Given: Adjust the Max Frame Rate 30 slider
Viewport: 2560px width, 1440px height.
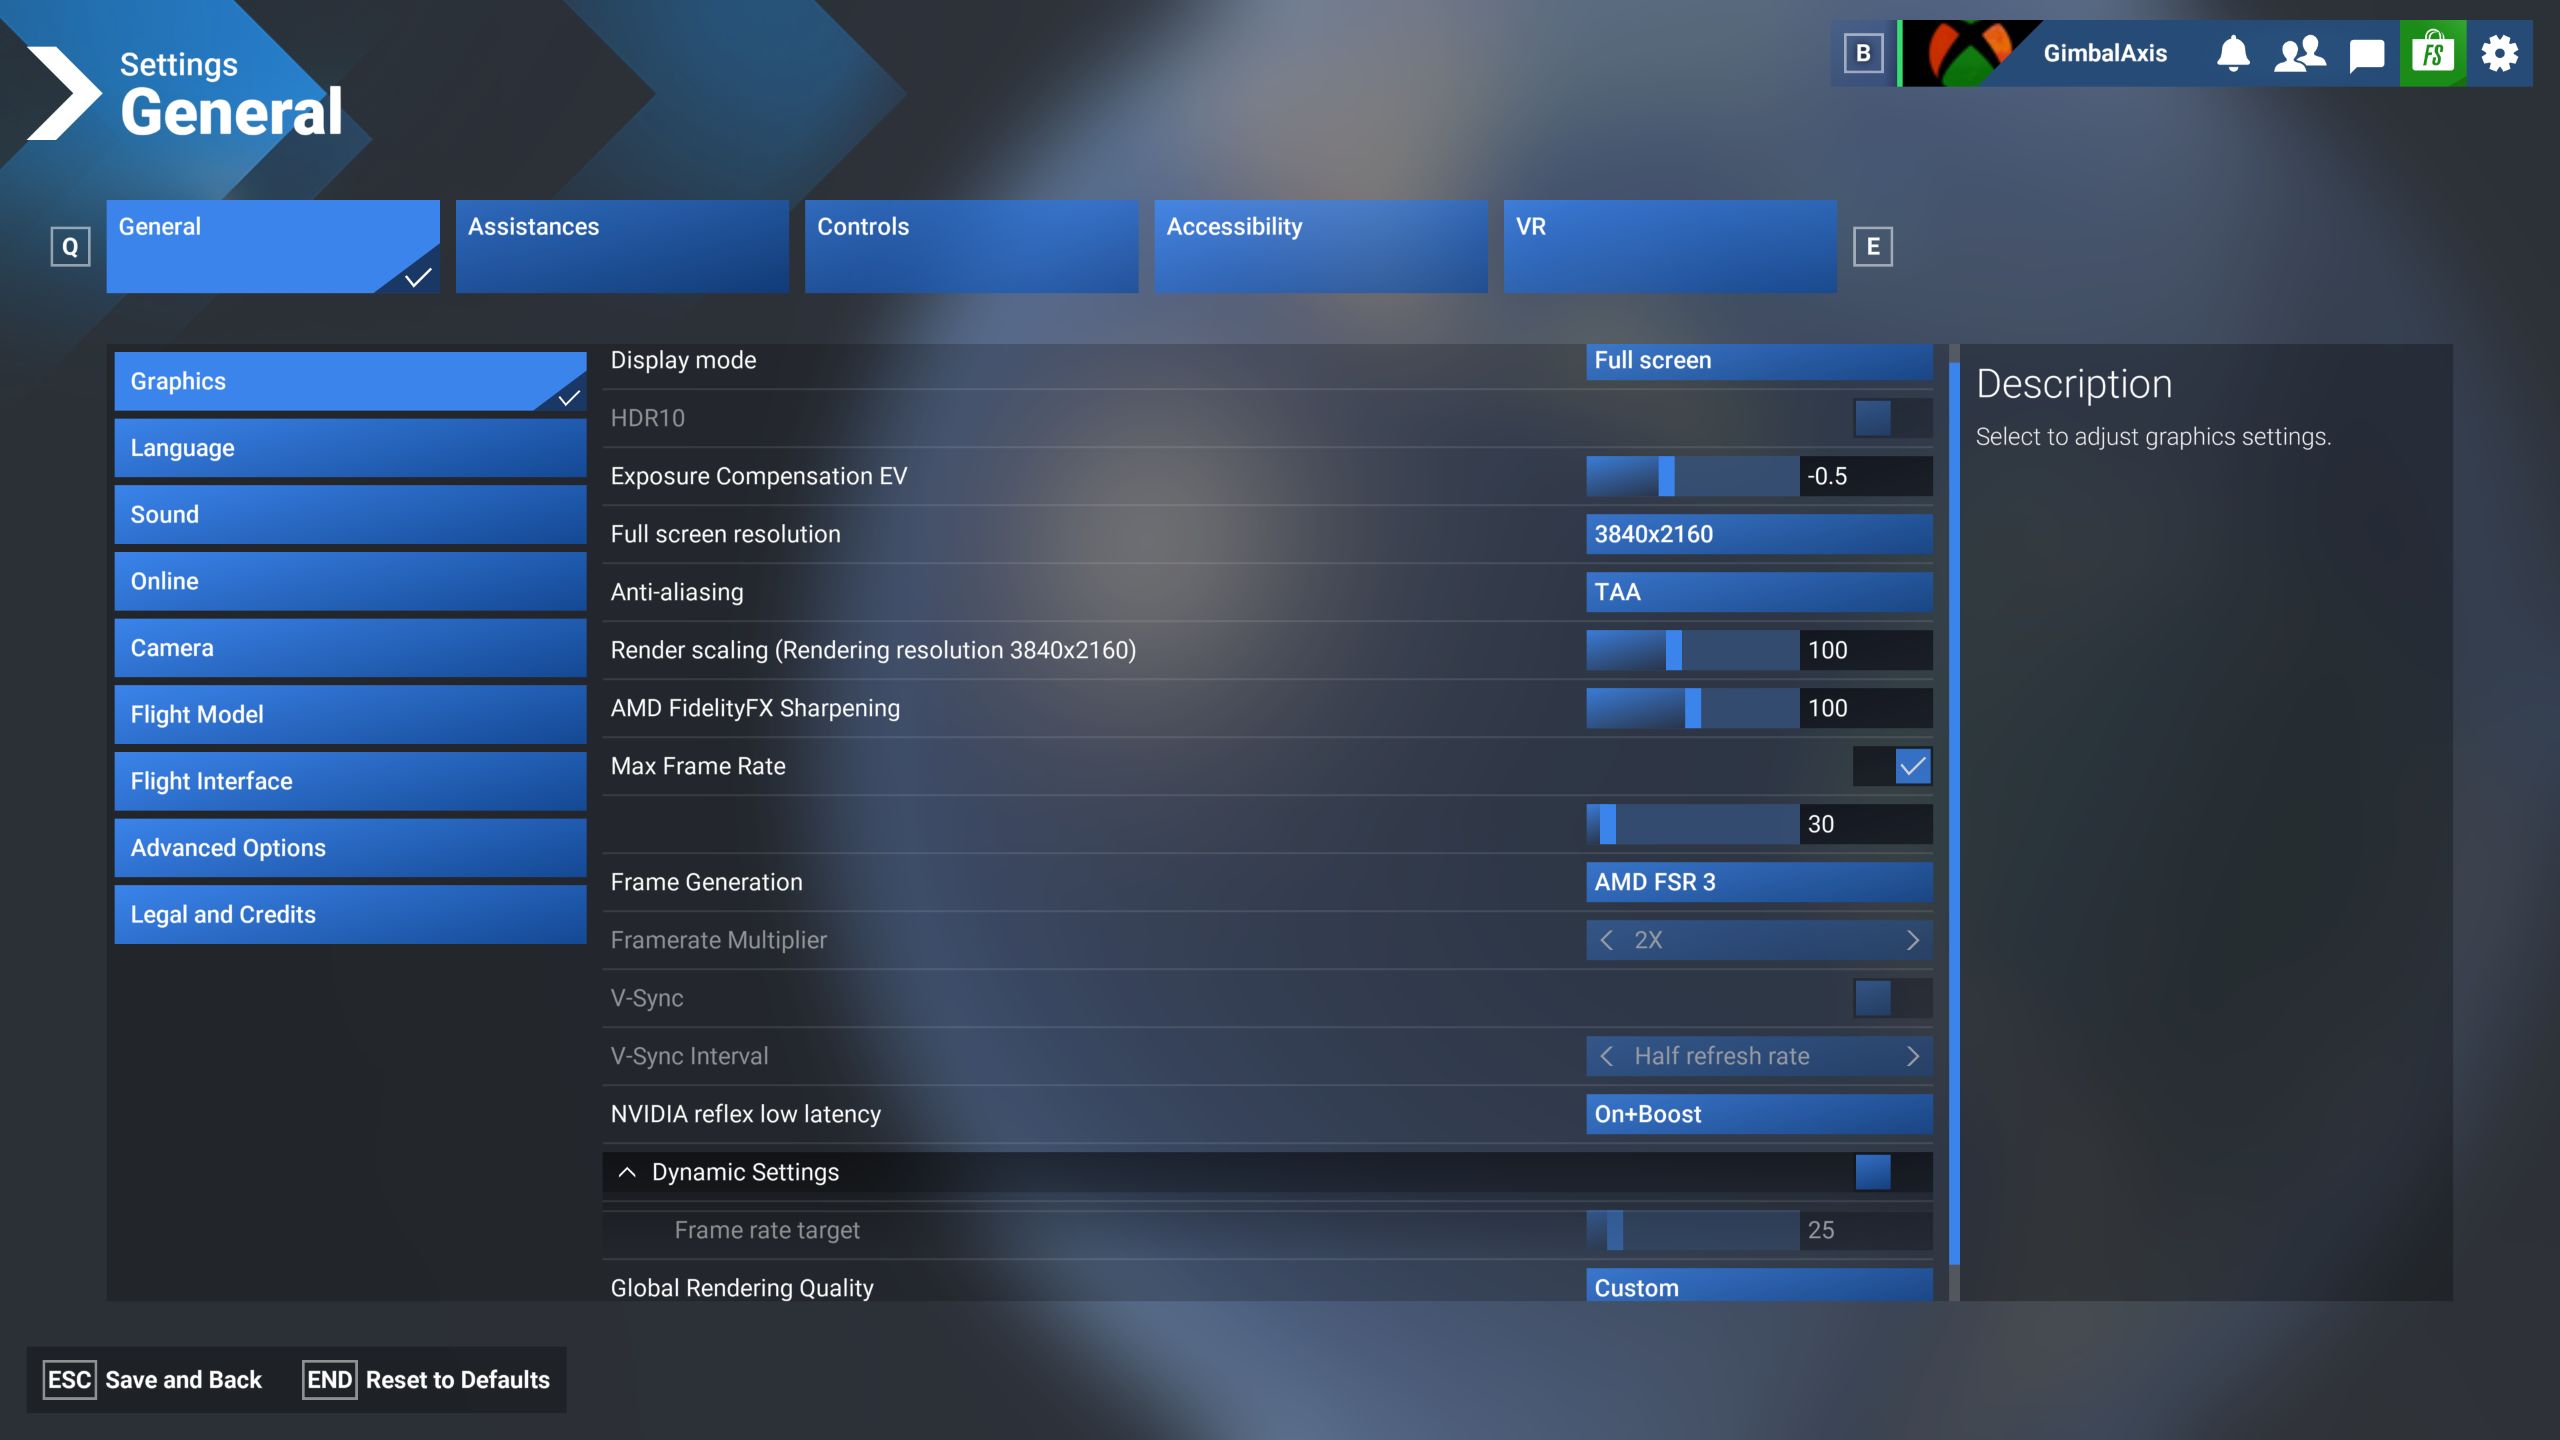Looking at the screenshot, I should click(x=1692, y=824).
